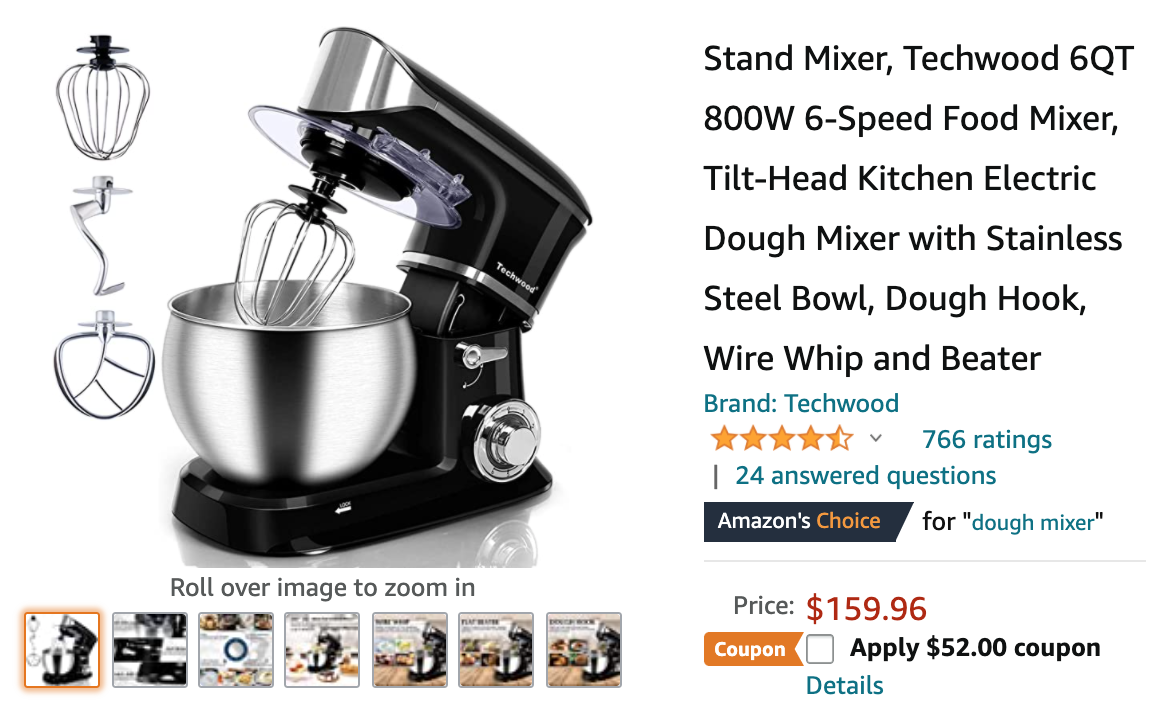Expand the star rating breakdown chevron
Viewport: 1166px width, 720px height.
876,438
